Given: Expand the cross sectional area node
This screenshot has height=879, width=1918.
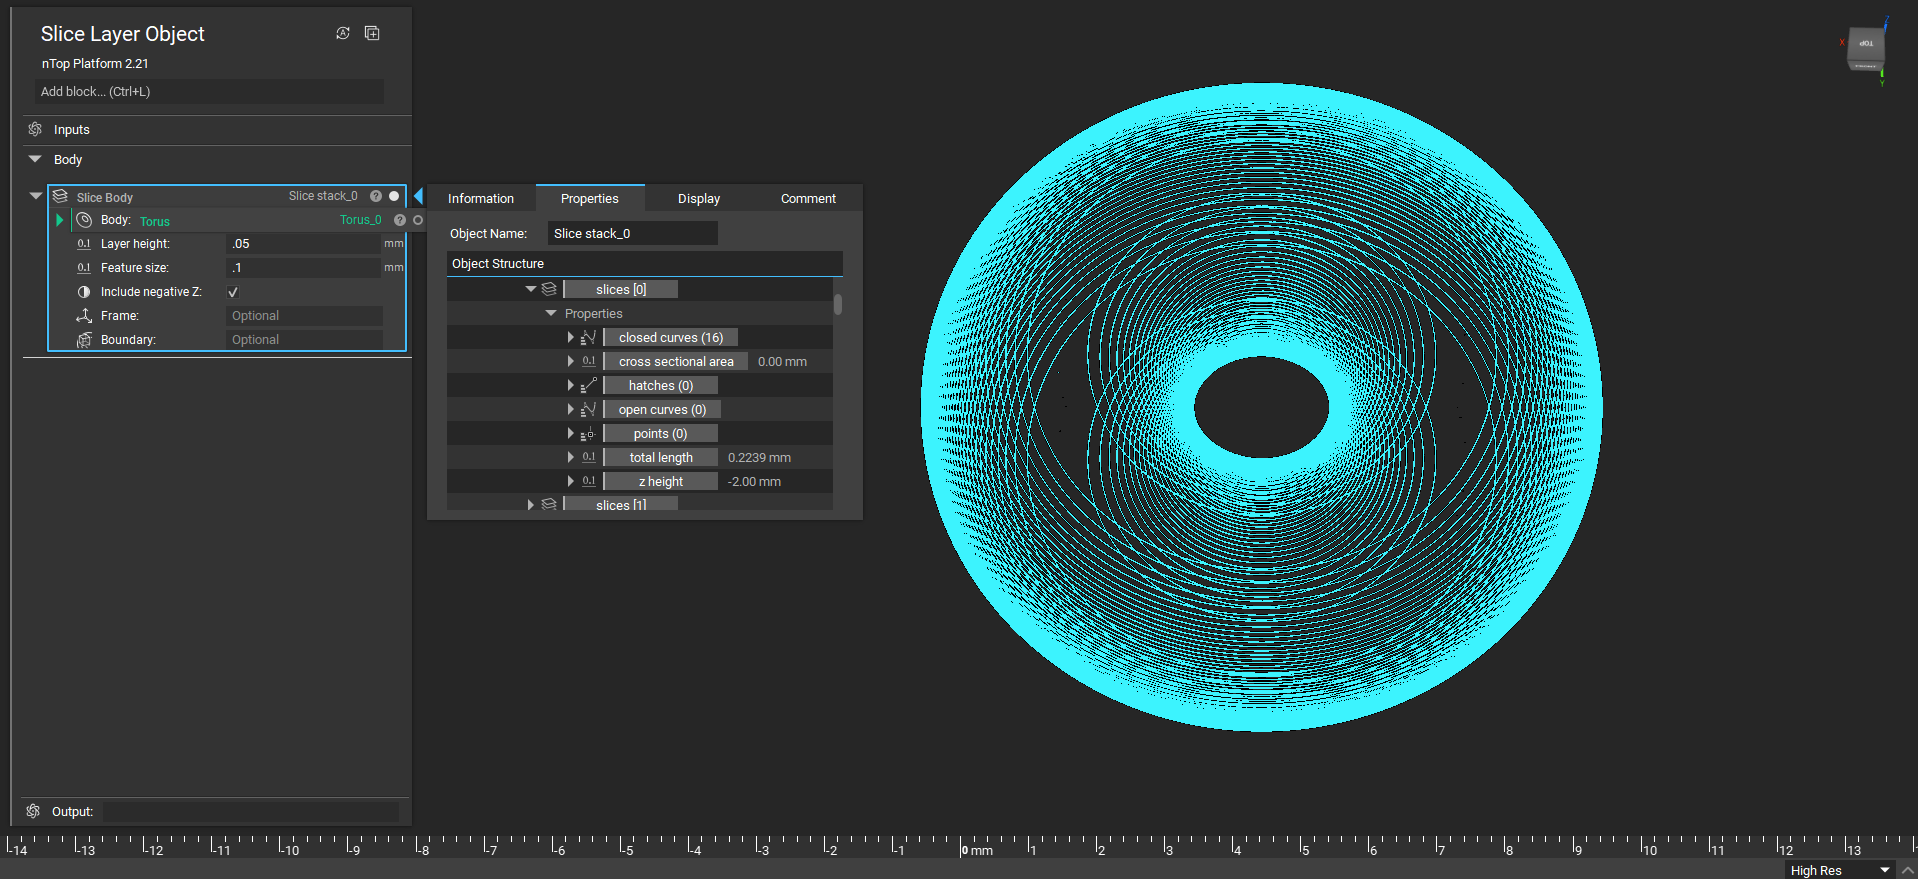Looking at the screenshot, I should pos(571,361).
